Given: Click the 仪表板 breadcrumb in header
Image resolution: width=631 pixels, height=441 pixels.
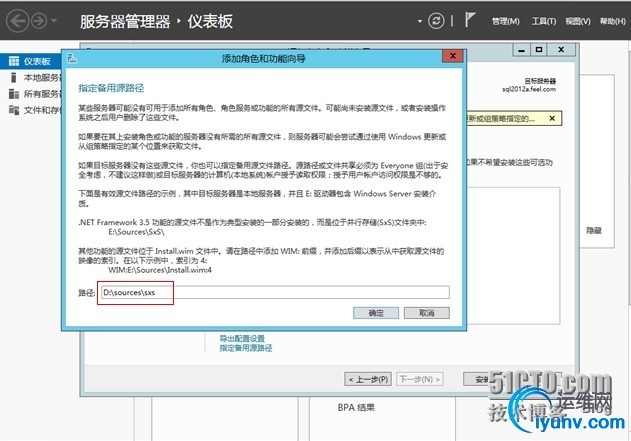Looking at the screenshot, I should point(210,21).
